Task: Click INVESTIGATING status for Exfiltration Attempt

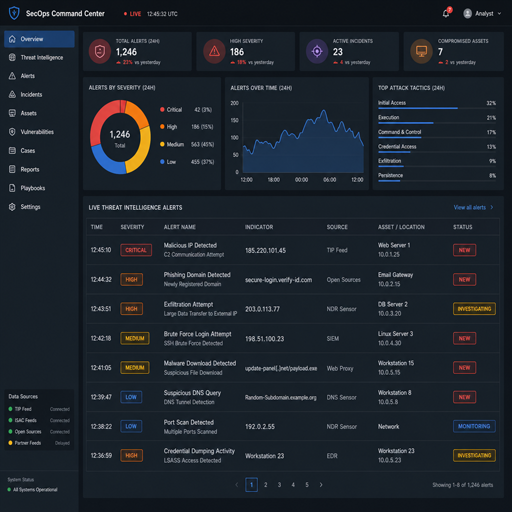Action: point(474,309)
